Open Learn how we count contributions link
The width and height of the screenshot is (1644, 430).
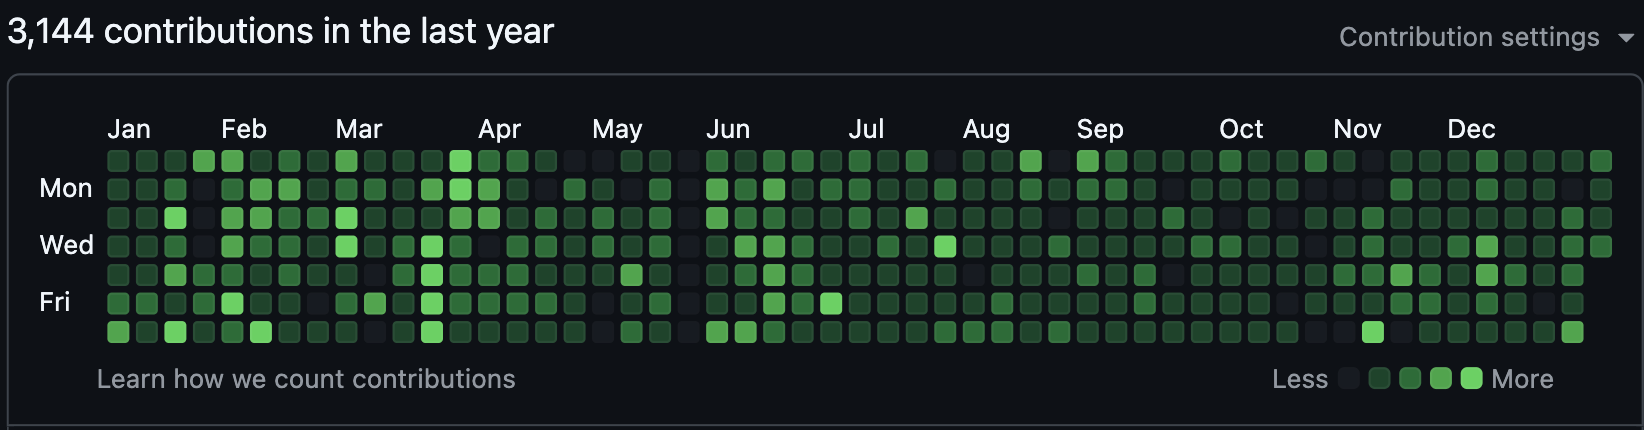tap(306, 379)
